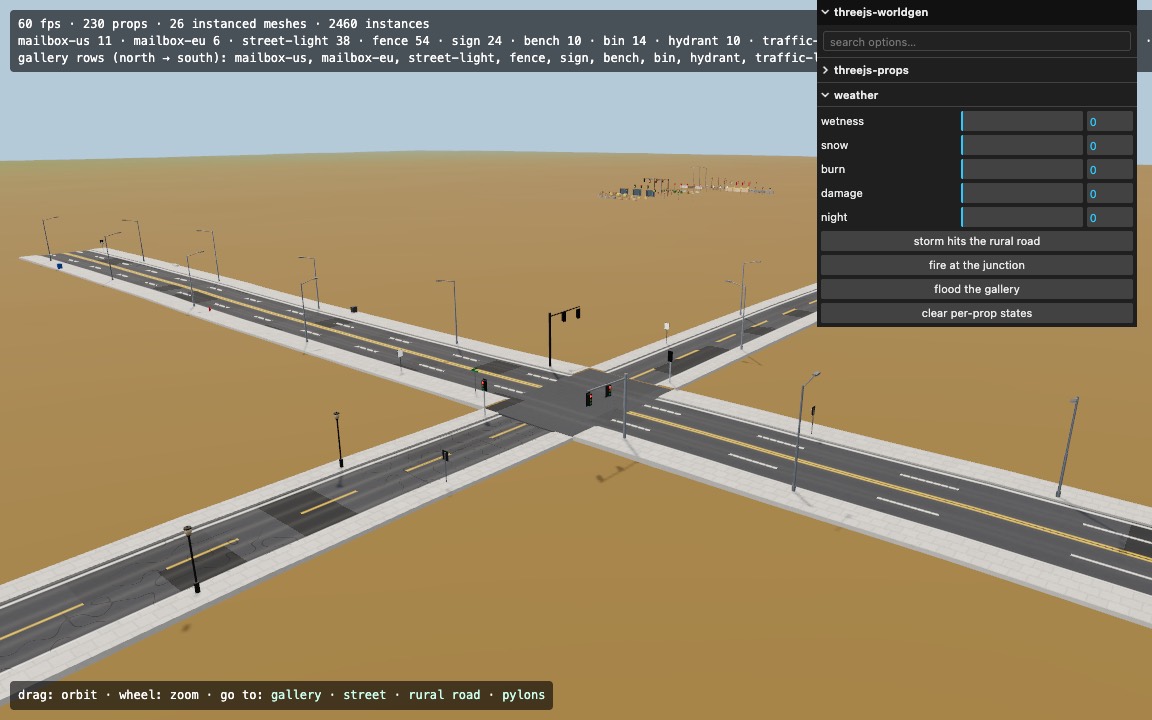Start "fire at the junction"

click(976, 265)
